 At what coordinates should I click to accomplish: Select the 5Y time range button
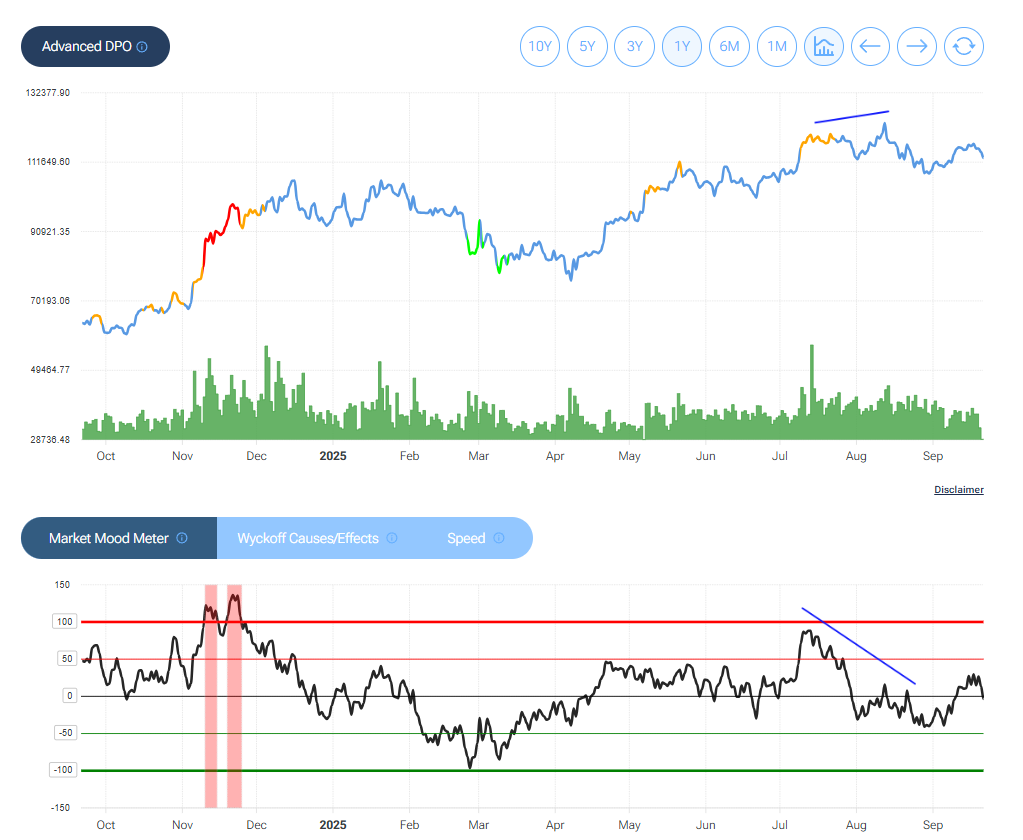point(587,46)
